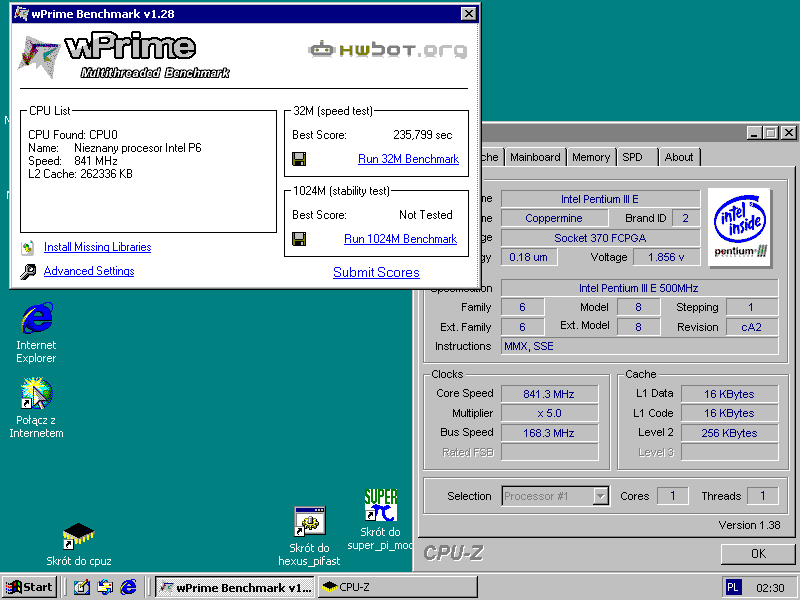Click the Not Tested score text
The height and width of the screenshot is (600, 800).
point(426,215)
